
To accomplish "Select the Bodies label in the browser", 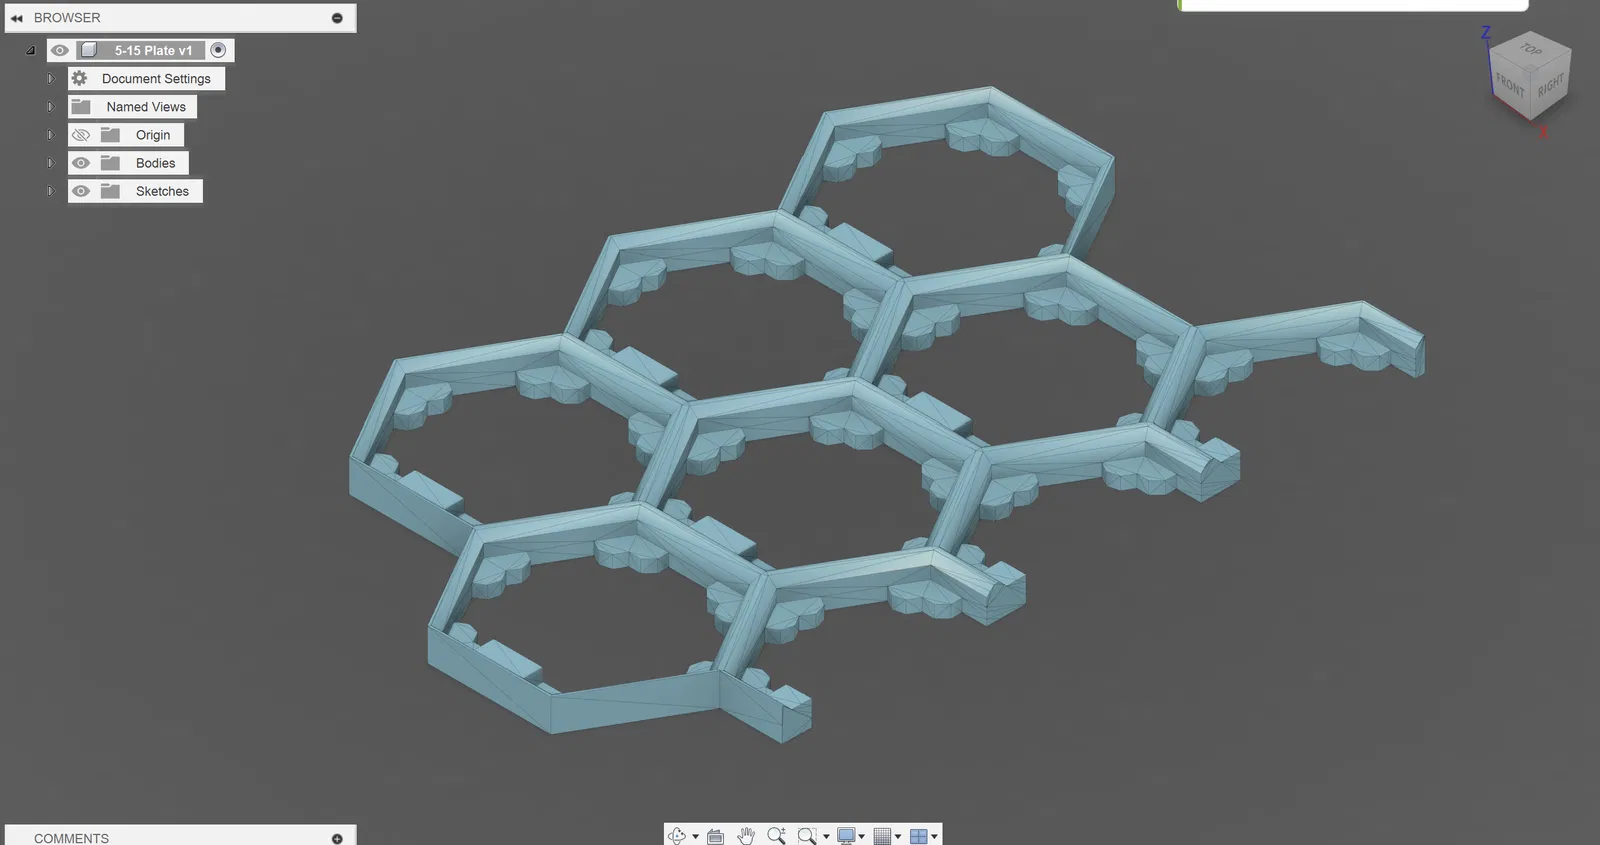I will [155, 163].
